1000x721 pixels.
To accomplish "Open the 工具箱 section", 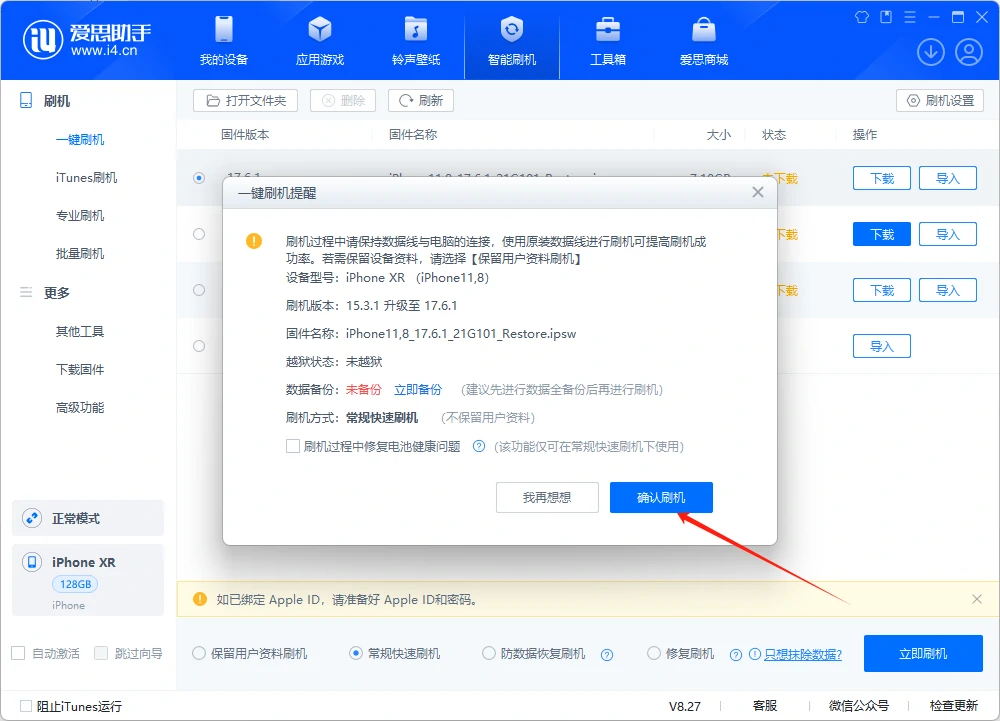I will click(607, 41).
